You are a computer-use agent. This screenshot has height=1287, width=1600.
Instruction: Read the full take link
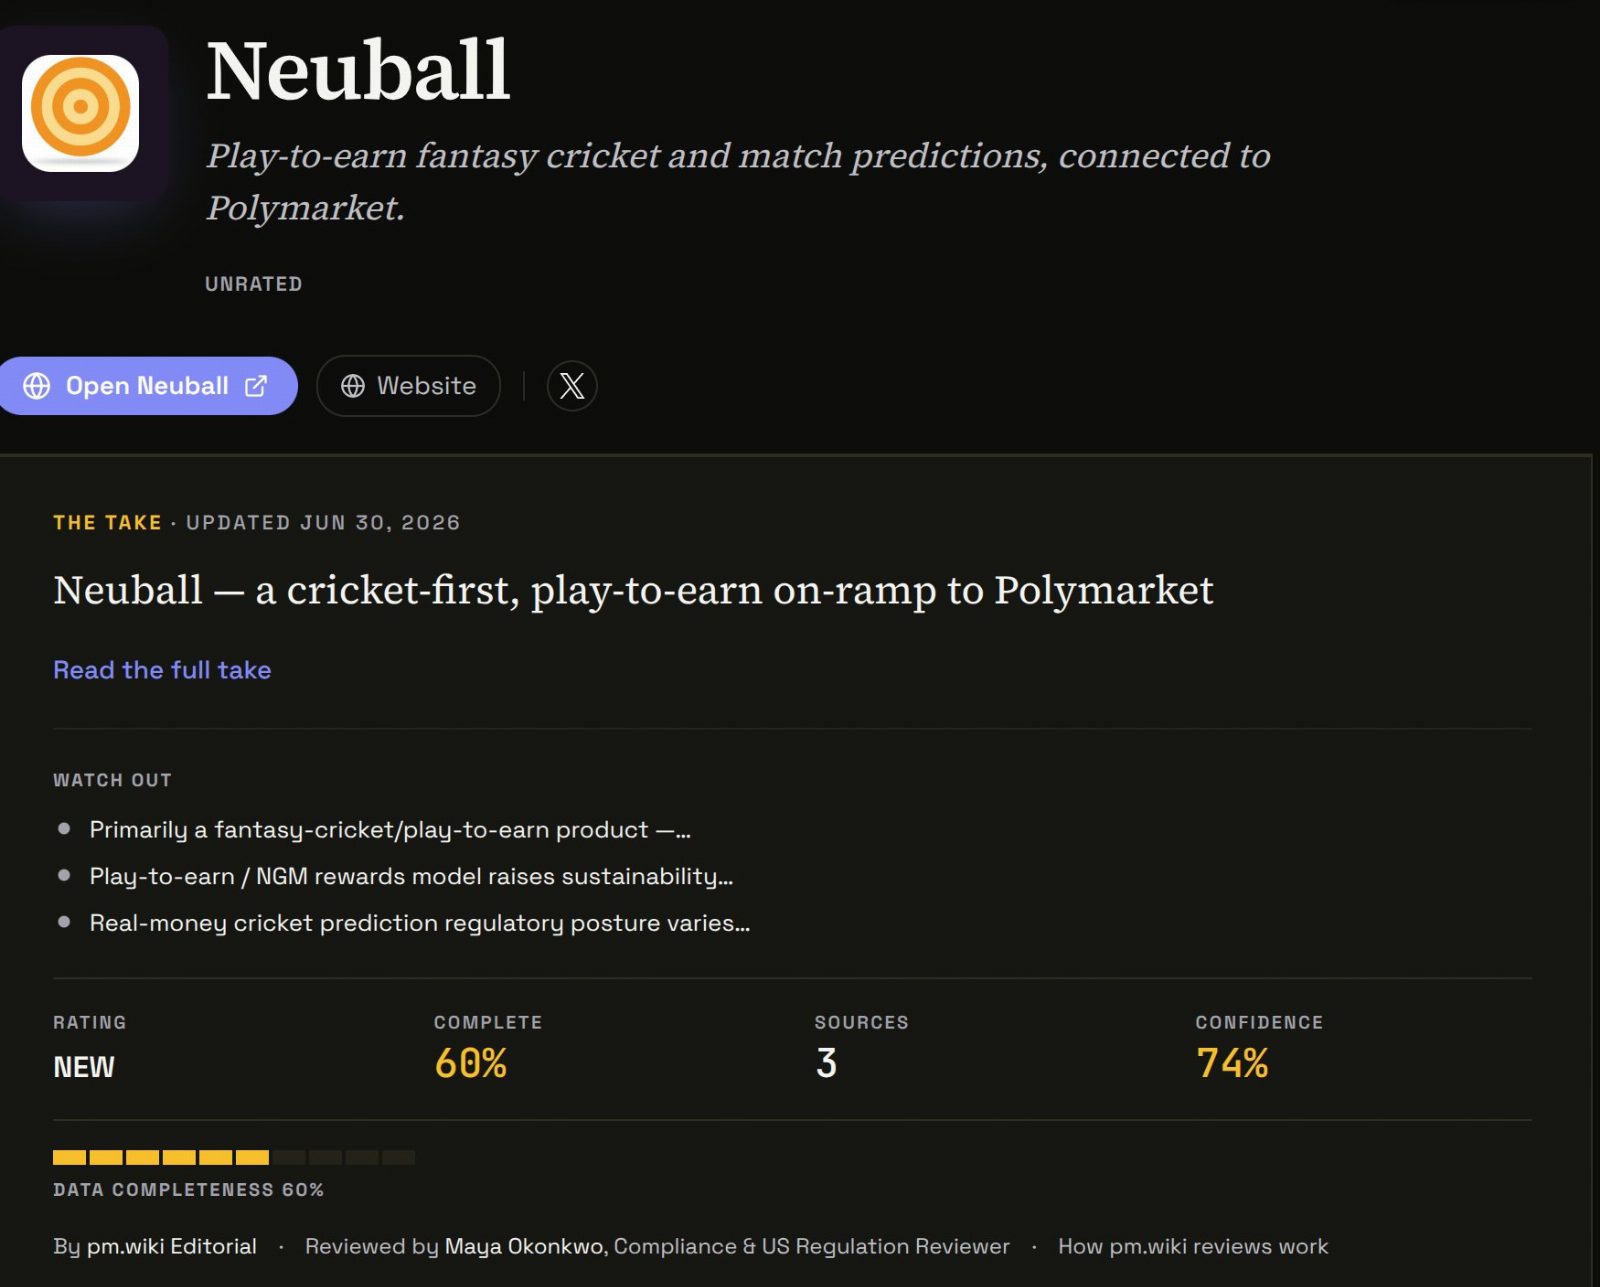point(162,670)
